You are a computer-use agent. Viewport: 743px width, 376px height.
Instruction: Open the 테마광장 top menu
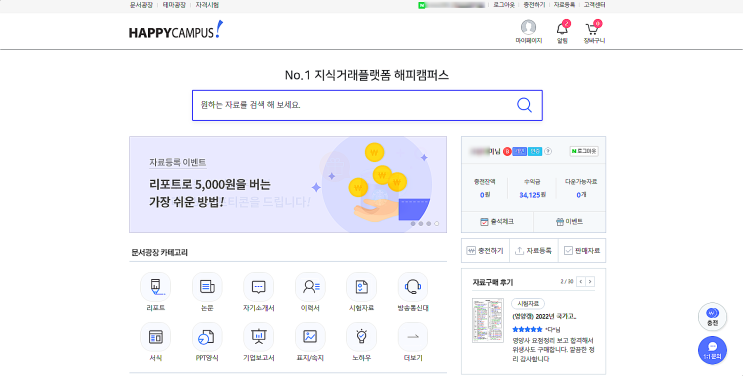coord(174,5)
